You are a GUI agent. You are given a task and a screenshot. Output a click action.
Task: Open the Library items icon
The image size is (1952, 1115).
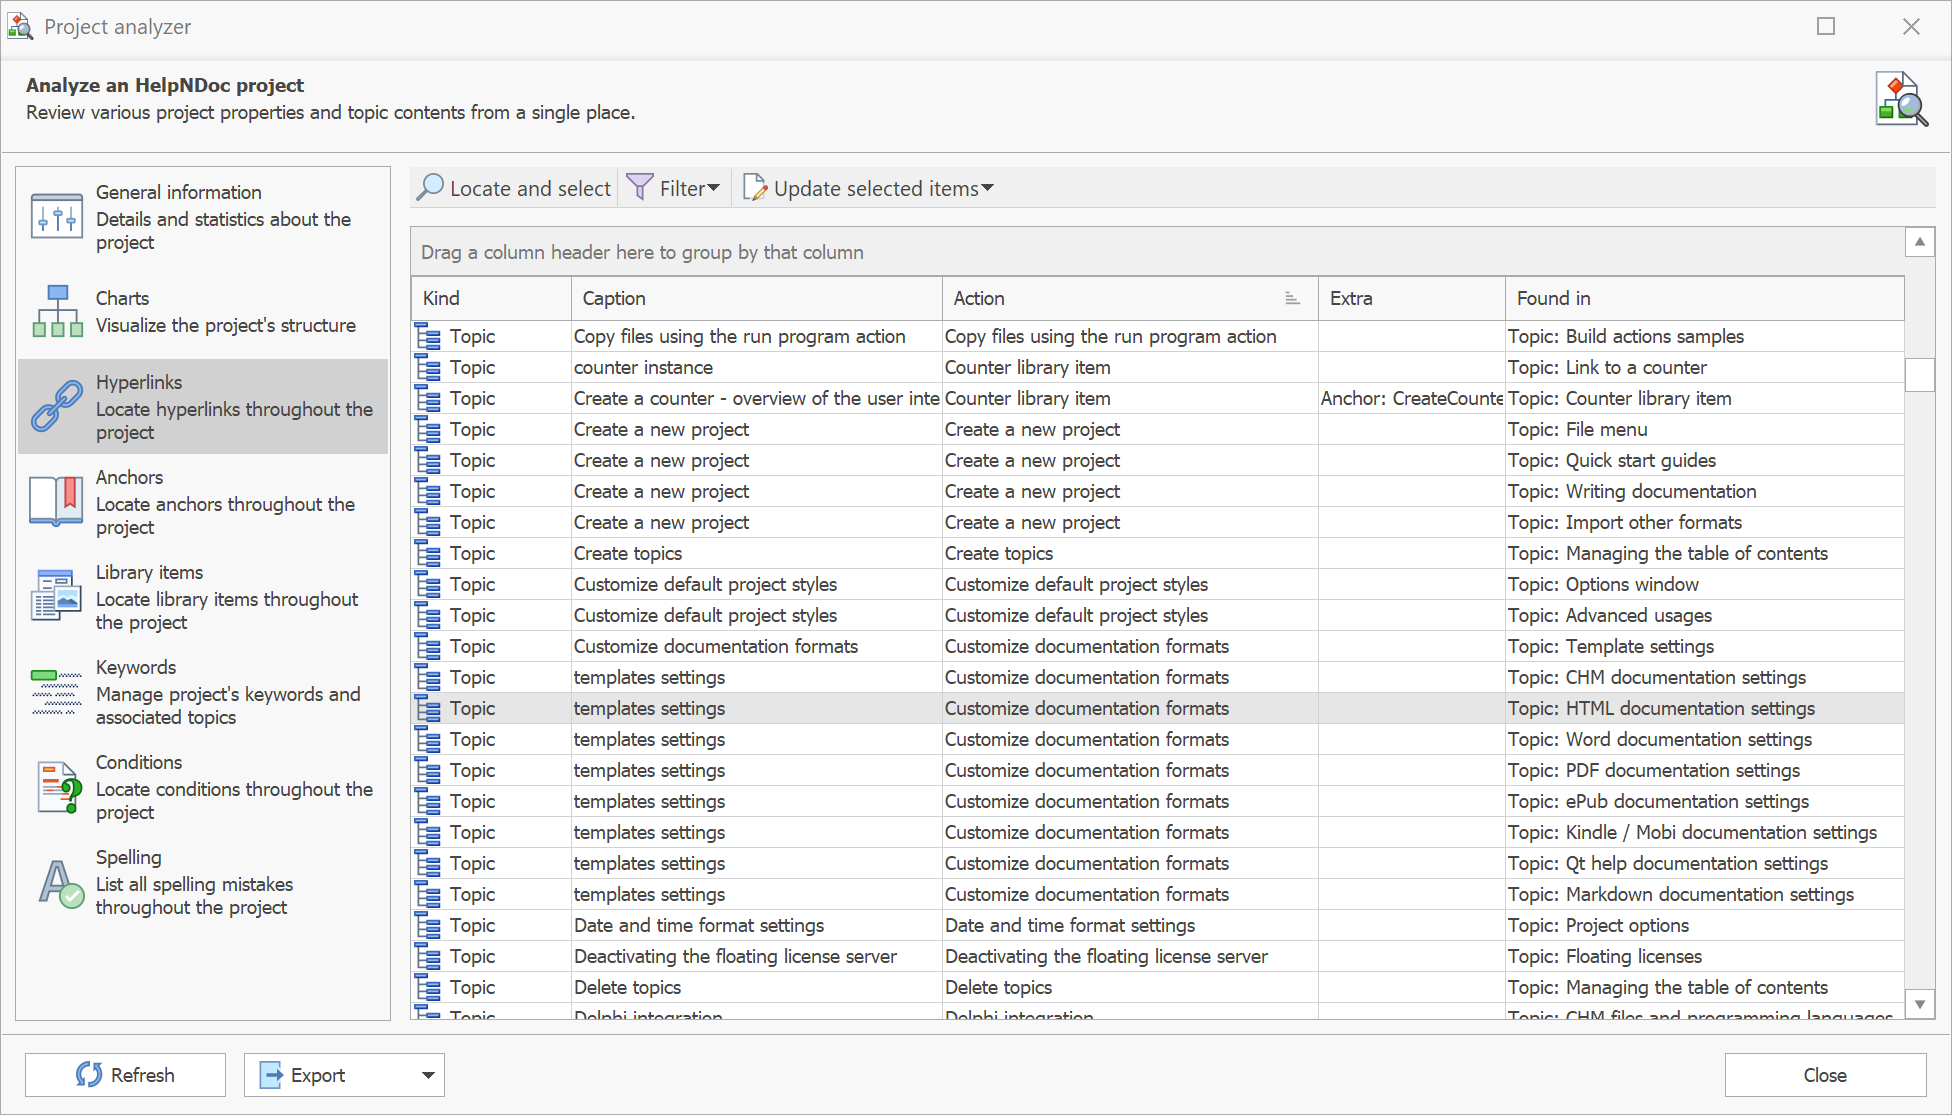point(57,596)
